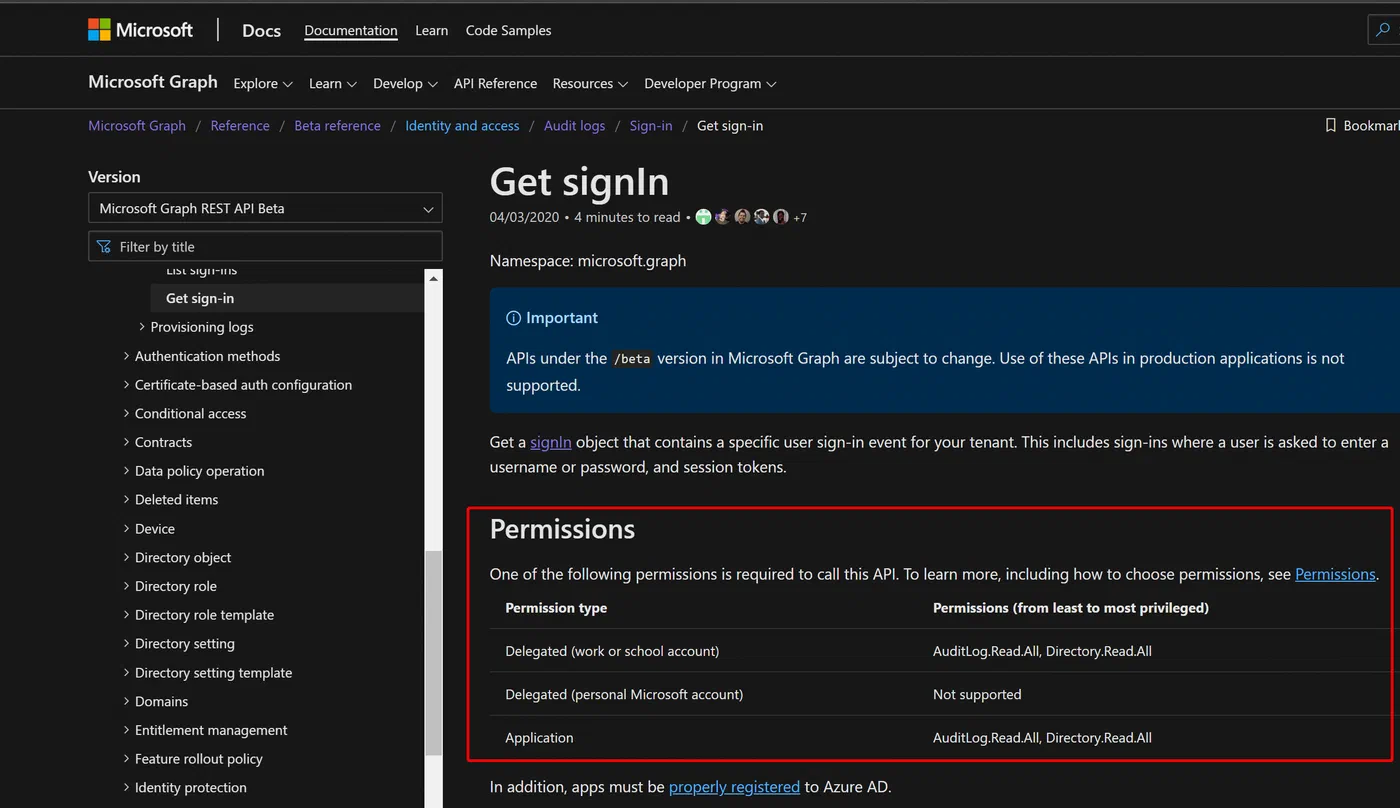Open the Develop dropdown menu
Screen dimensions: 1400x808
405,84
